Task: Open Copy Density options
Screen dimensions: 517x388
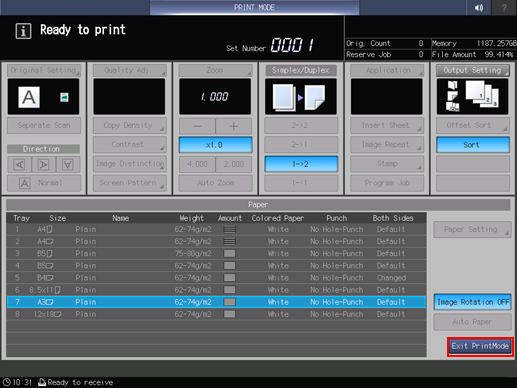Action: tap(129, 126)
